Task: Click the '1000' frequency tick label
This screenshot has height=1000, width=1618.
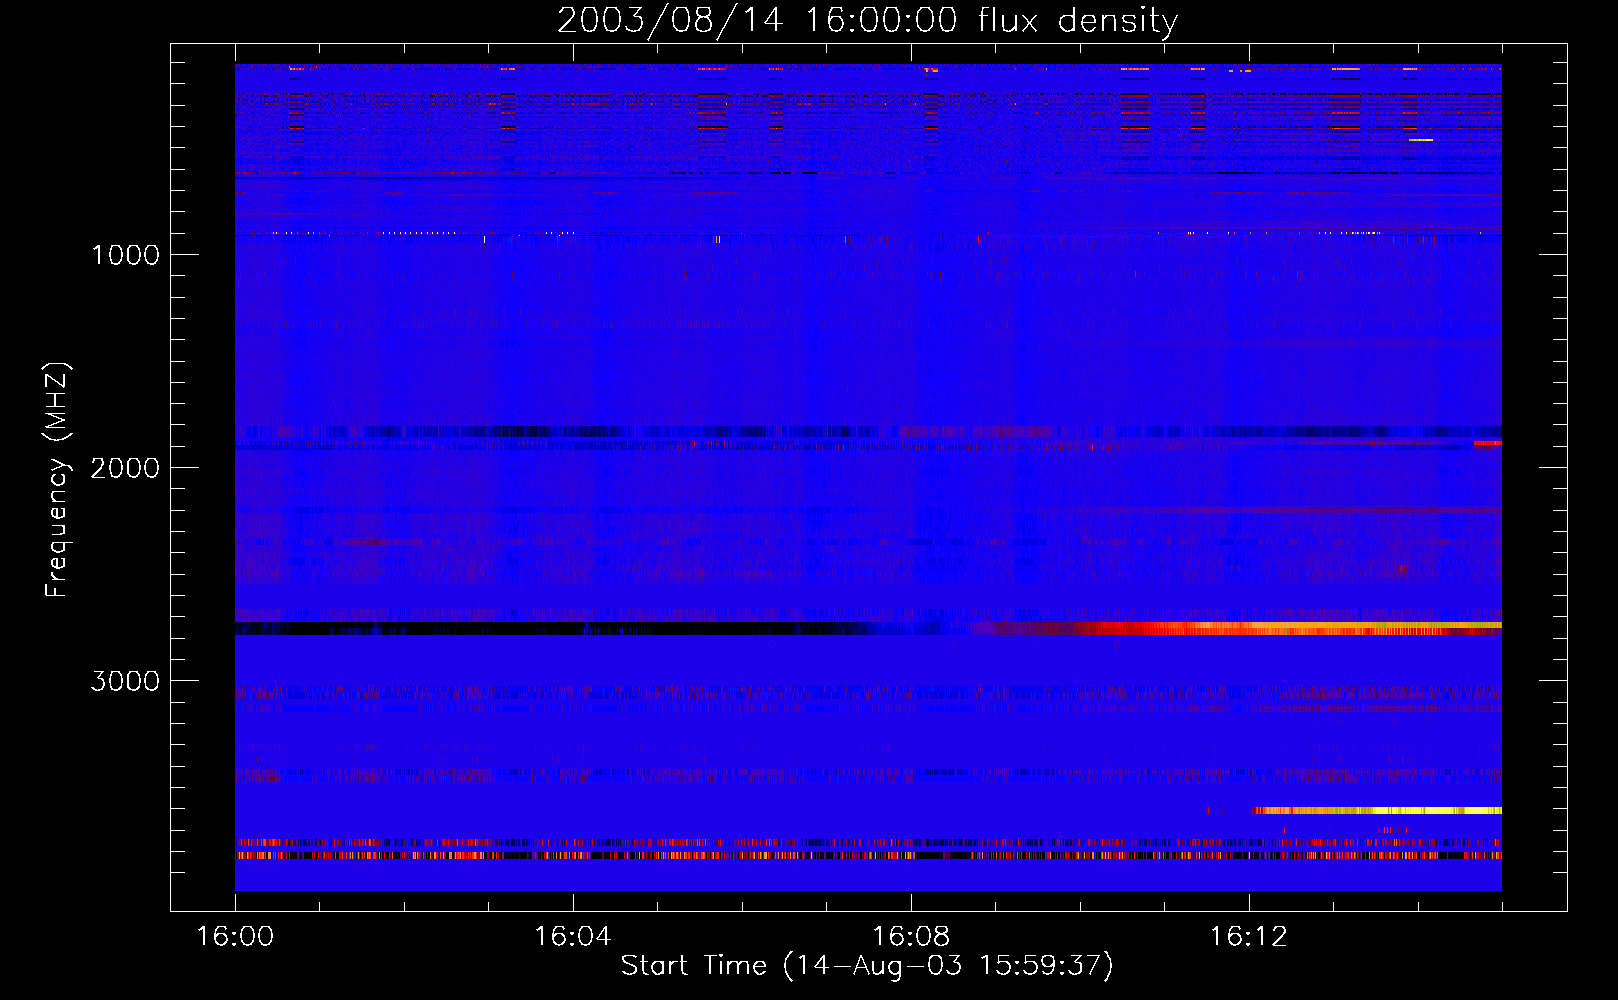Action: point(125,255)
